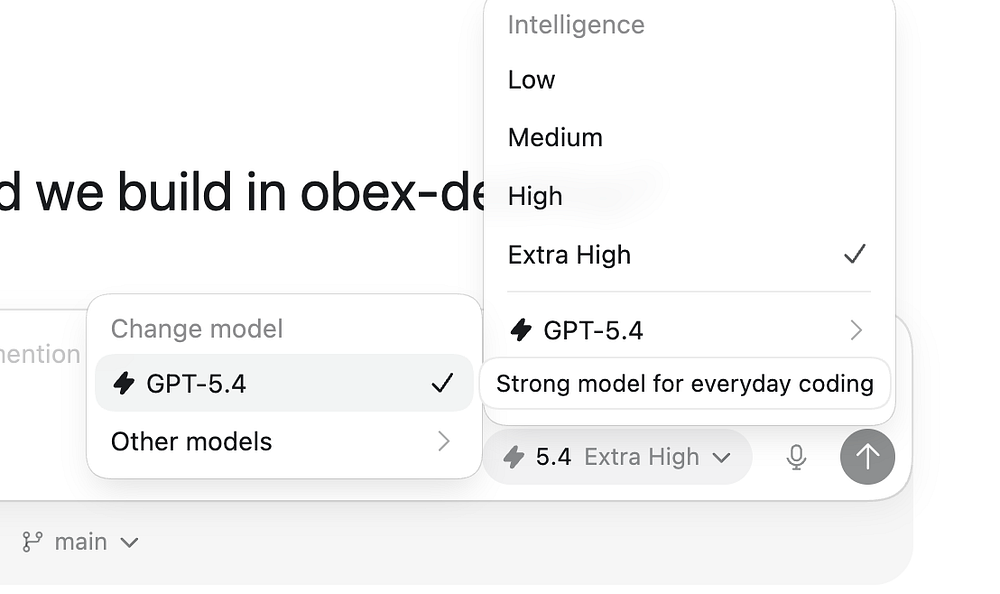Screen dimensions: 1000x594
Task: Click the microphone dictation icon
Action: (796, 457)
